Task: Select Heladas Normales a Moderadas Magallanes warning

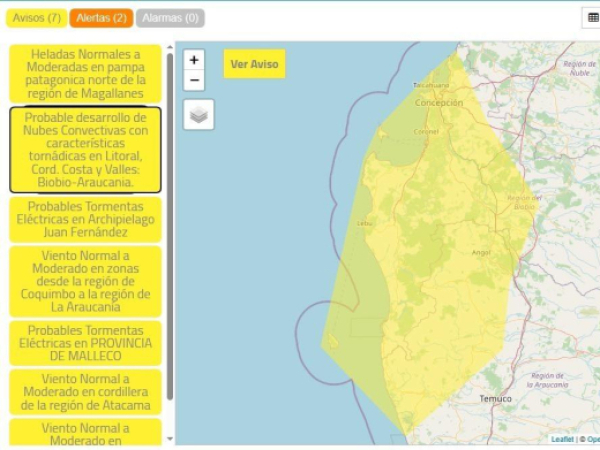Action: click(85, 73)
